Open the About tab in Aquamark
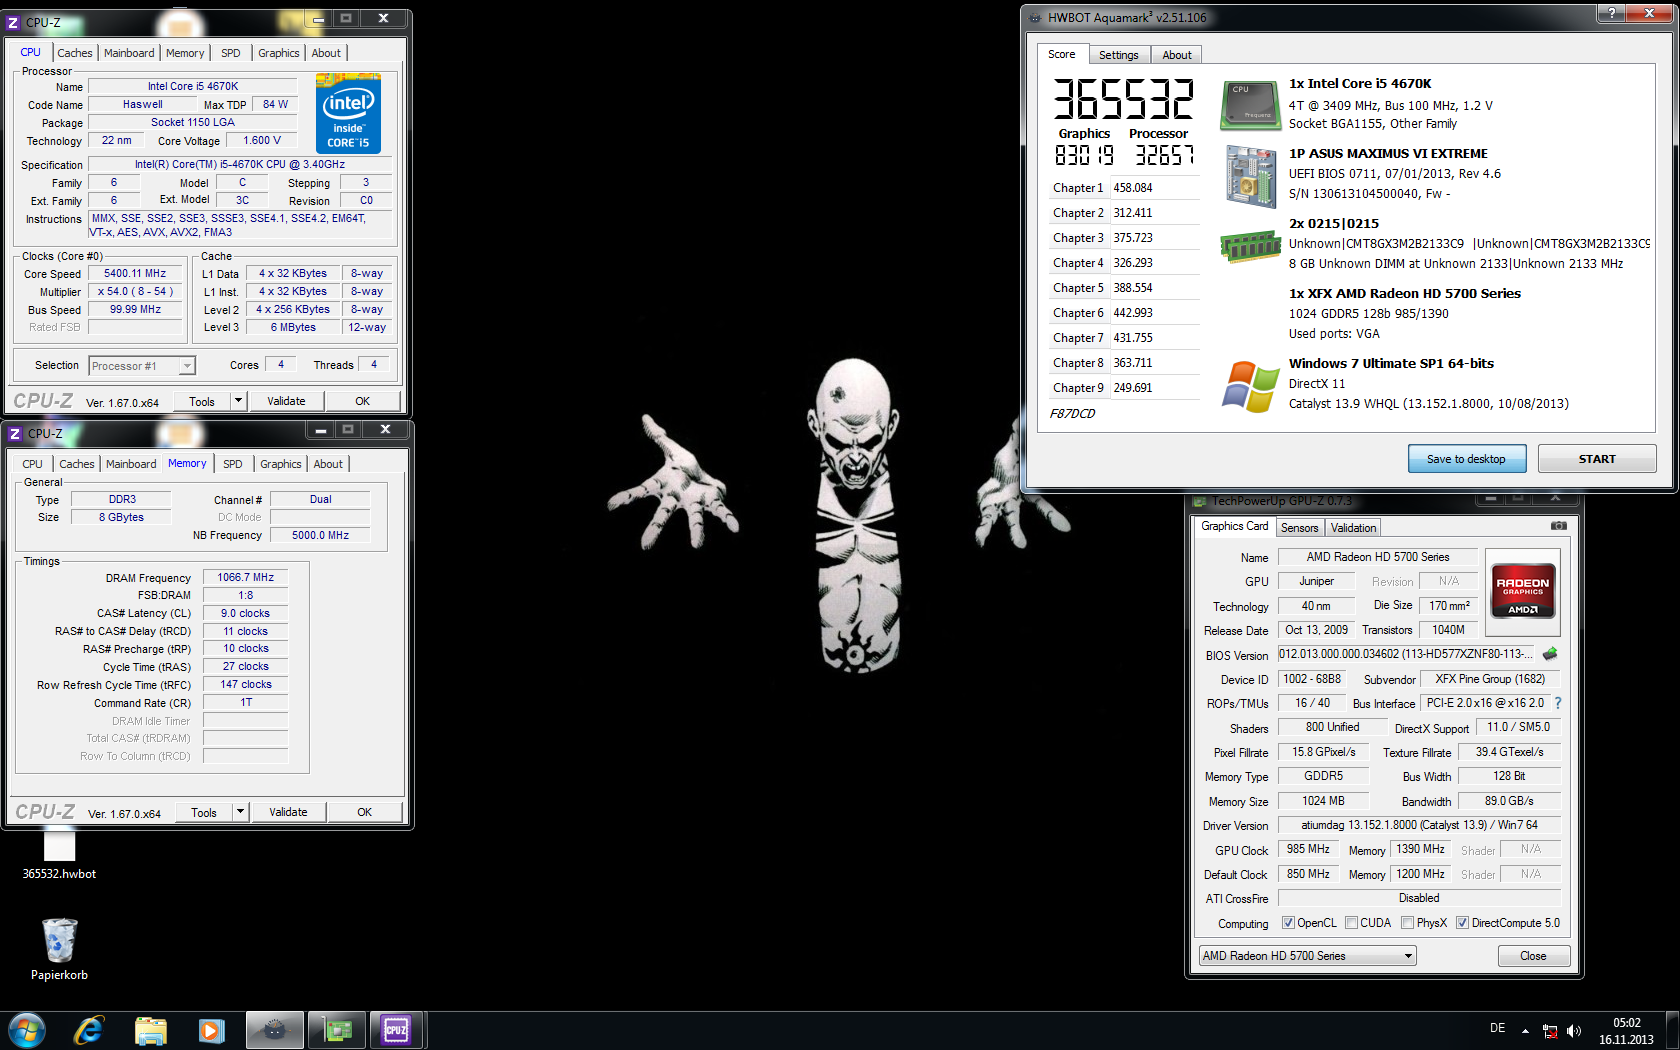The width and height of the screenshot is (1680, 1050). pos(1176,55)
